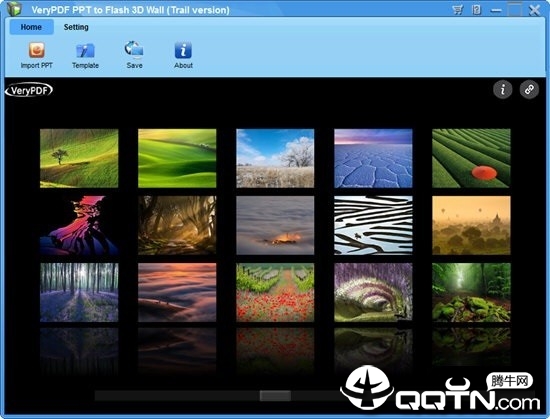The image size is (550, 419).
Task: Select the colorful terraced fields thumbnail
Action: pyautogui.click(x=79, y=225)
